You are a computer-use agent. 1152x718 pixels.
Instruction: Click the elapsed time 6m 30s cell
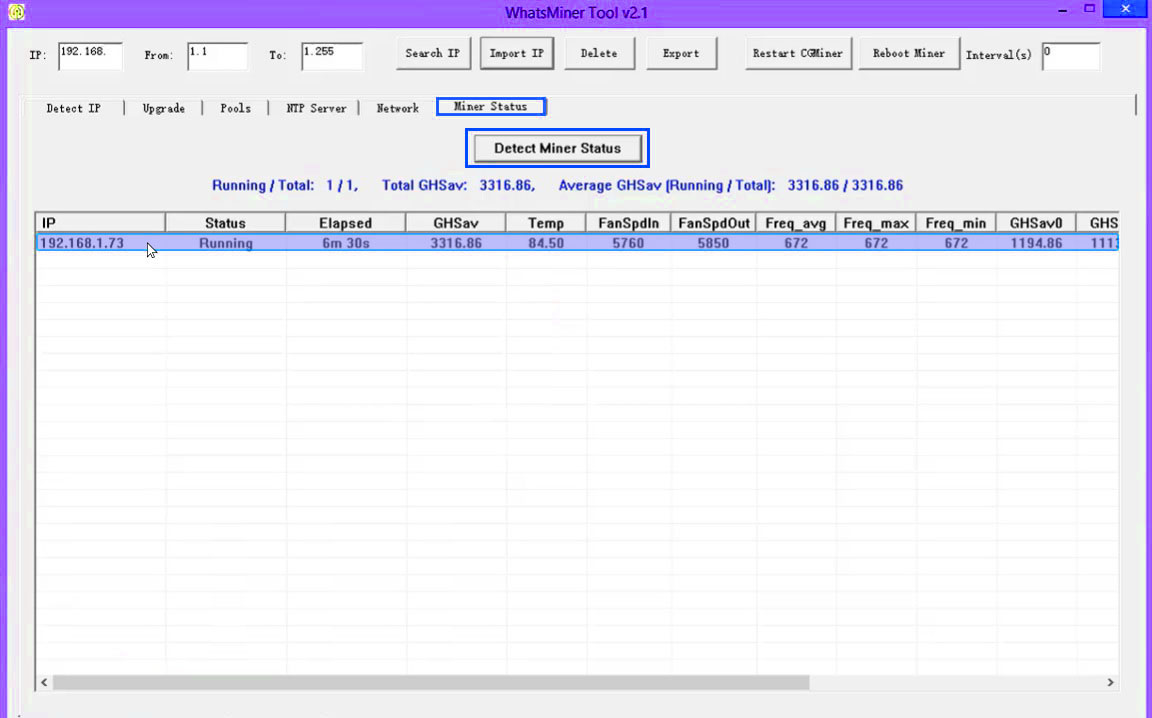pyautogui.click(x=345, y=243)
